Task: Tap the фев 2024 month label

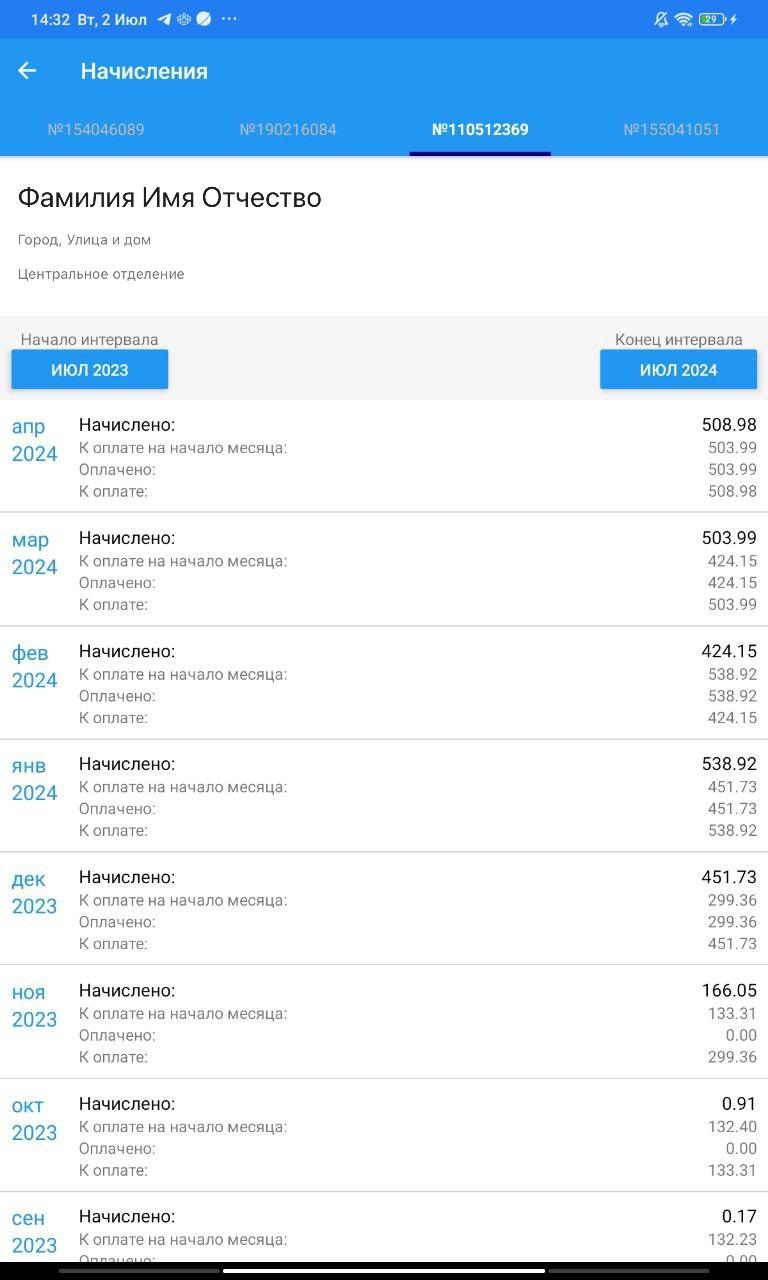Action: coord(34,667)
